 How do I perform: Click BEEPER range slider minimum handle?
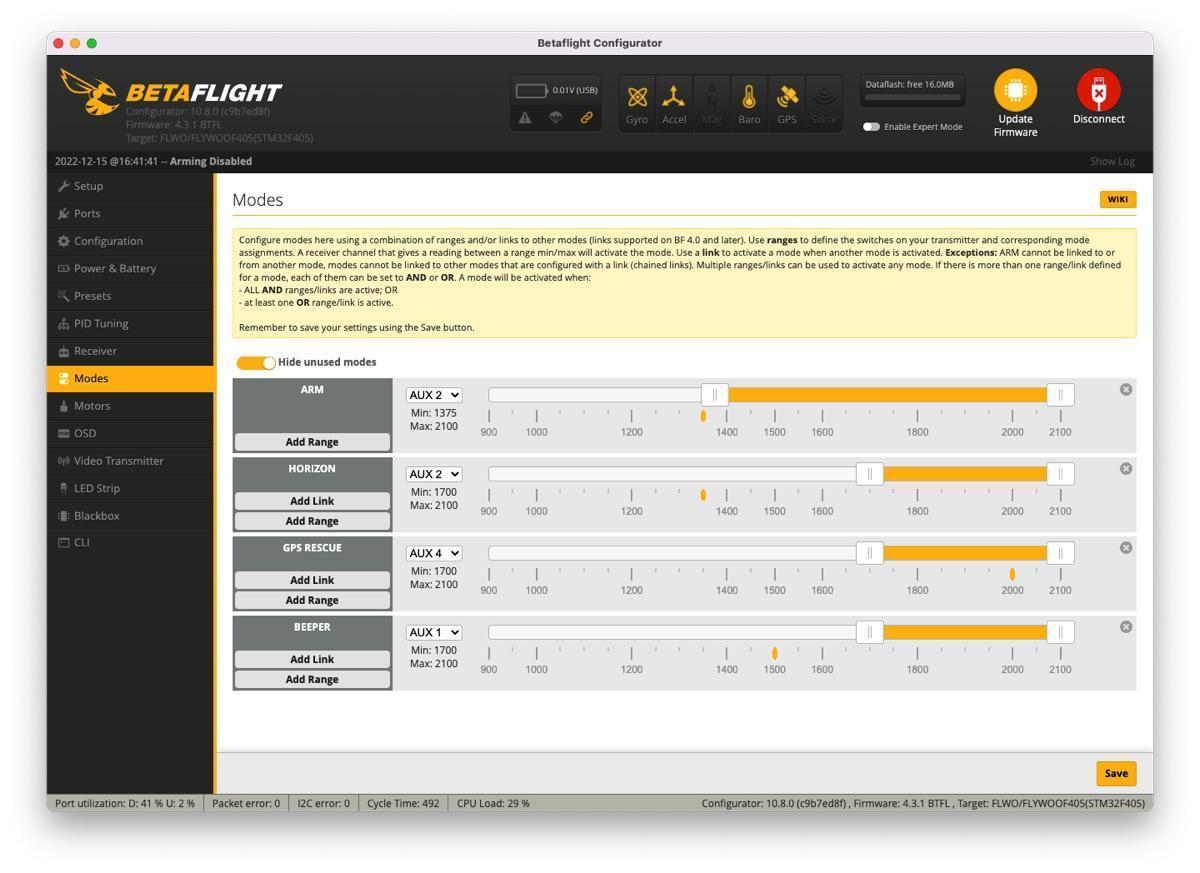coord(870,632)
